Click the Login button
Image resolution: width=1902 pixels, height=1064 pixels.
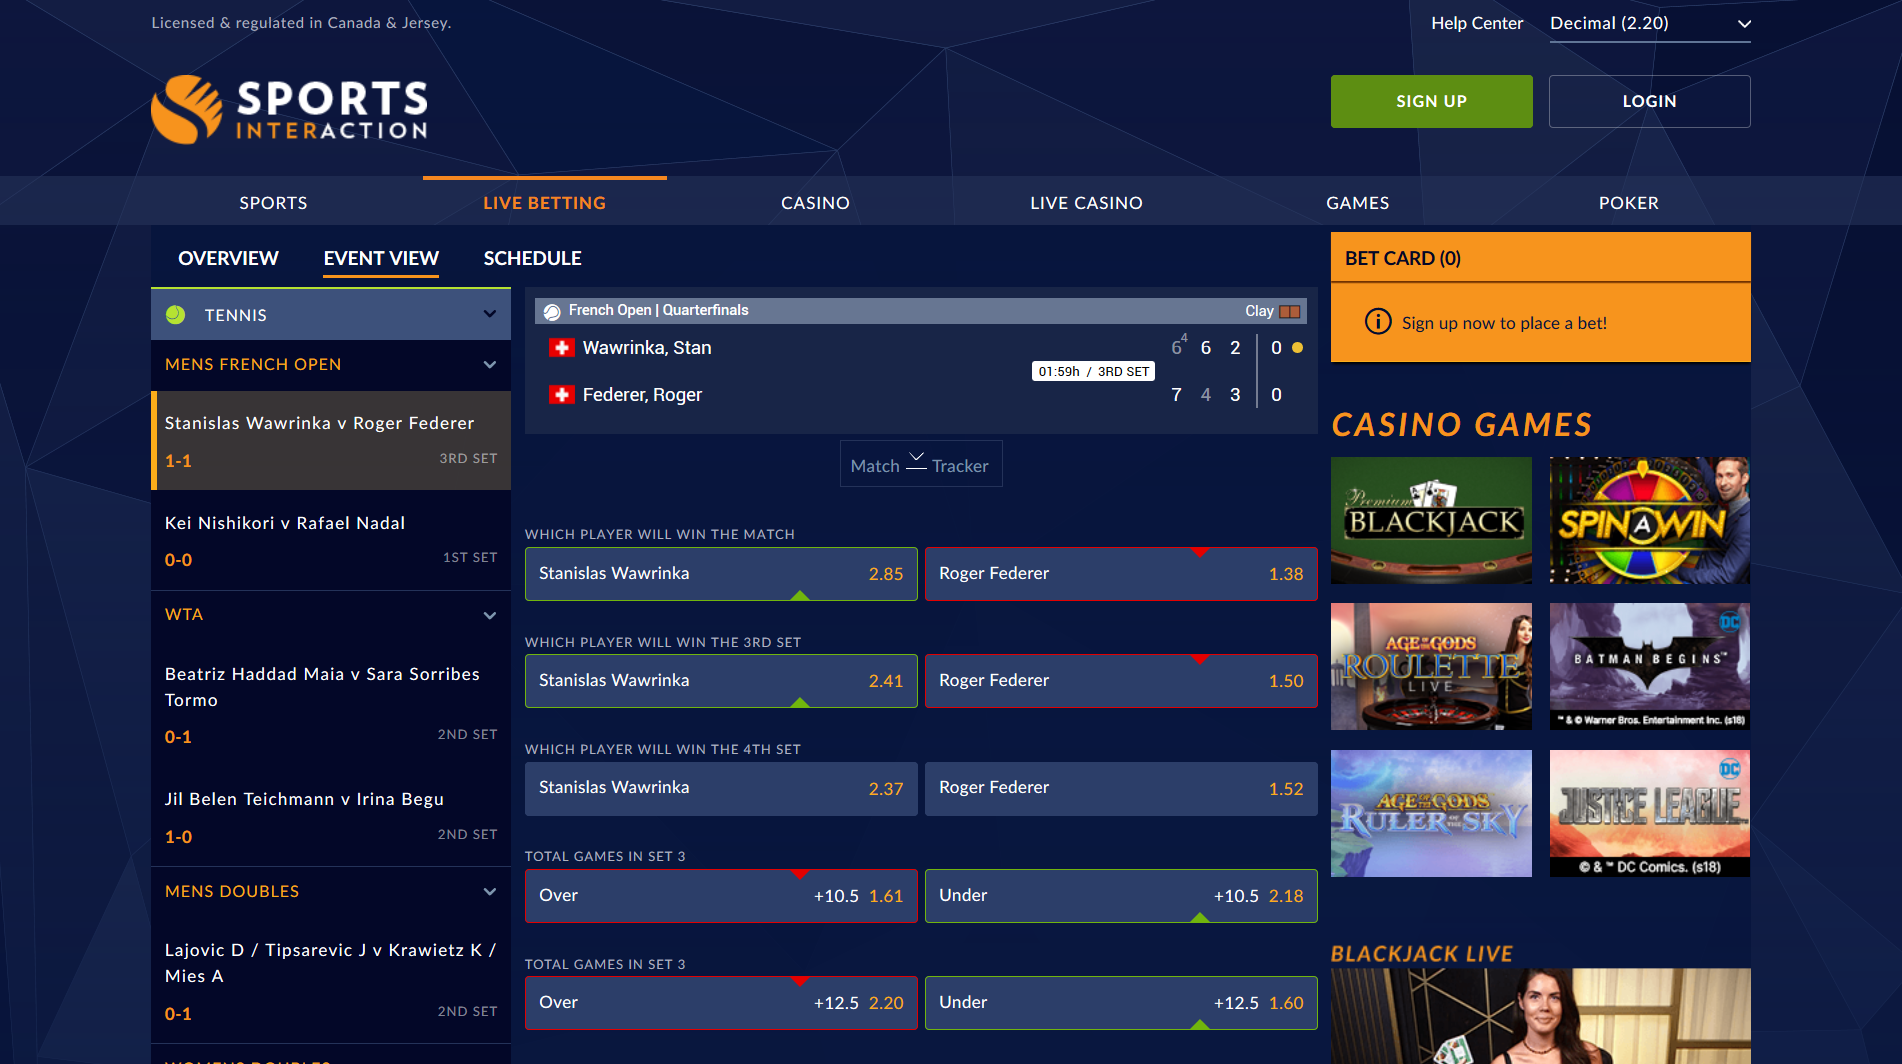(x=1650, y=101)
